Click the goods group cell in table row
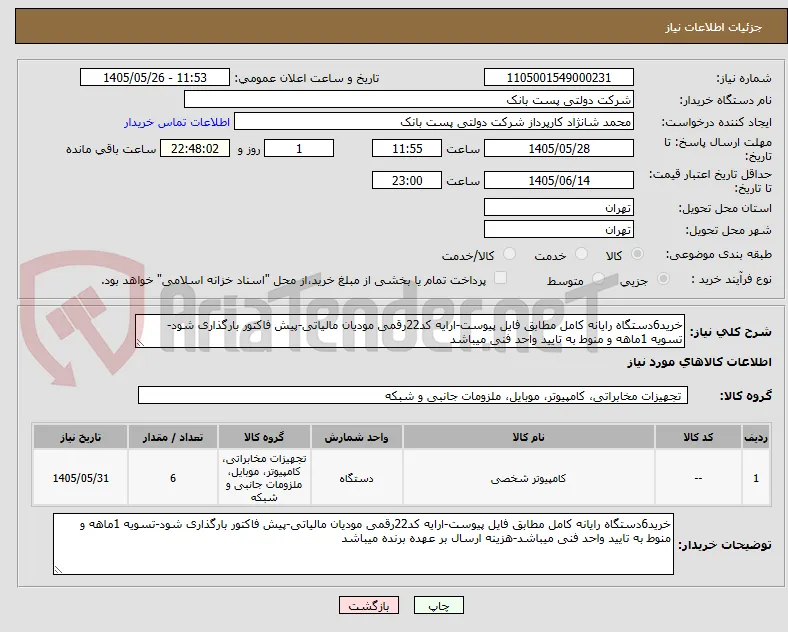The width and height of the screenshot is (788, 632). [264, 478]
